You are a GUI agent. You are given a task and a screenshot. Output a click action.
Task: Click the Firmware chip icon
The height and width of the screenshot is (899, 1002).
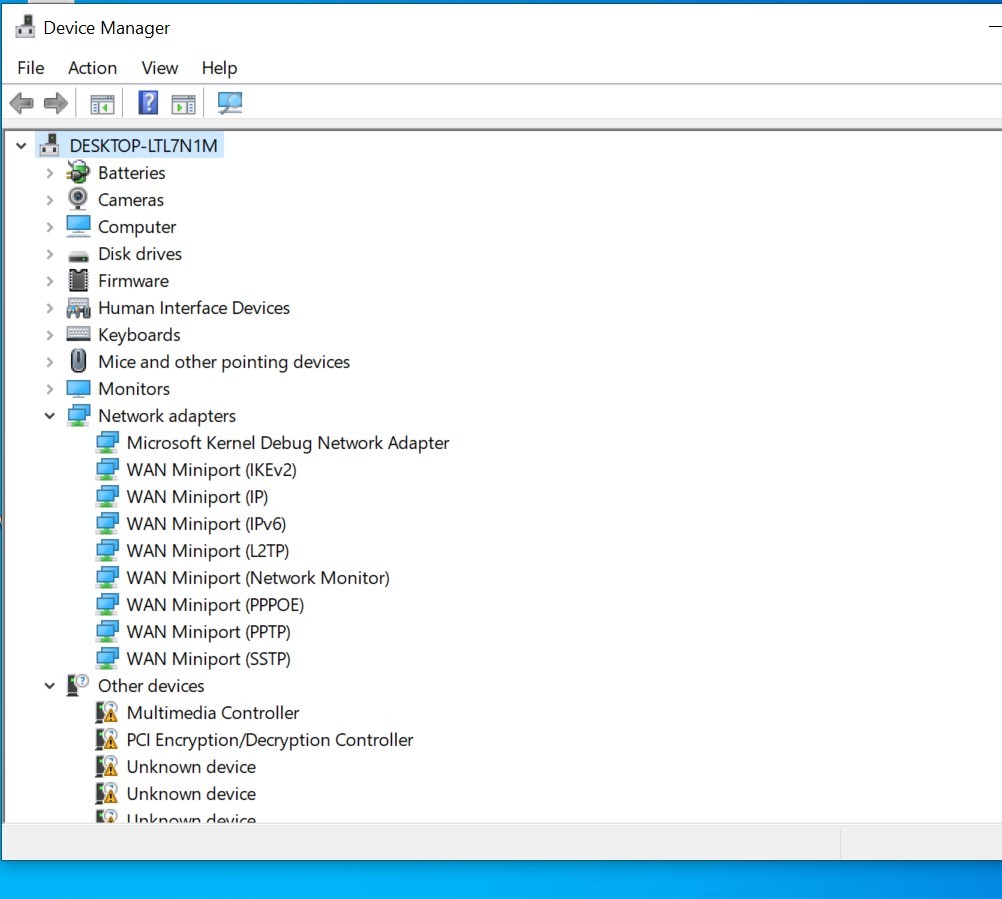click(x=79, y=280)
